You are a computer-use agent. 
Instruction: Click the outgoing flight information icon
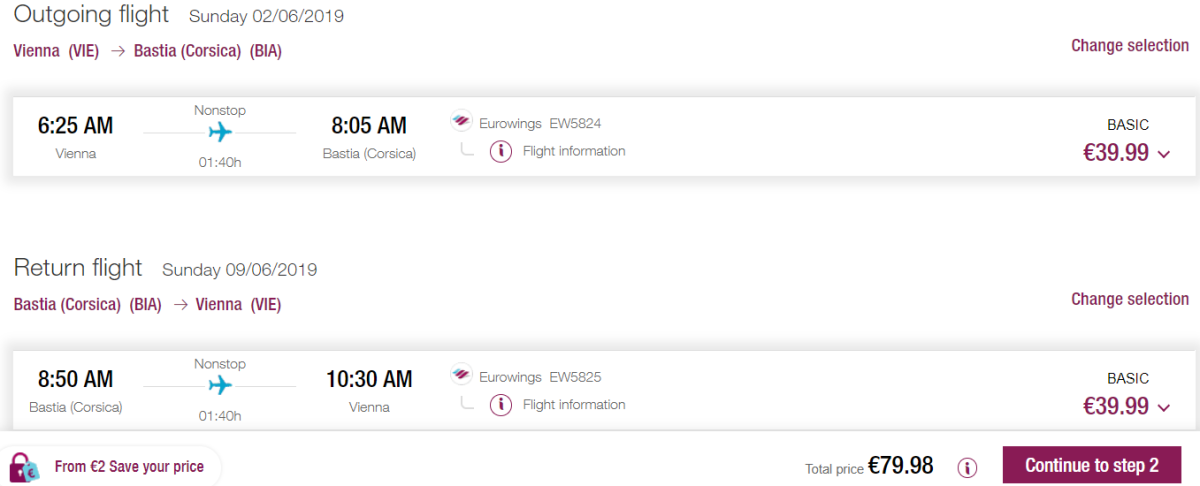tap(501, 152)
